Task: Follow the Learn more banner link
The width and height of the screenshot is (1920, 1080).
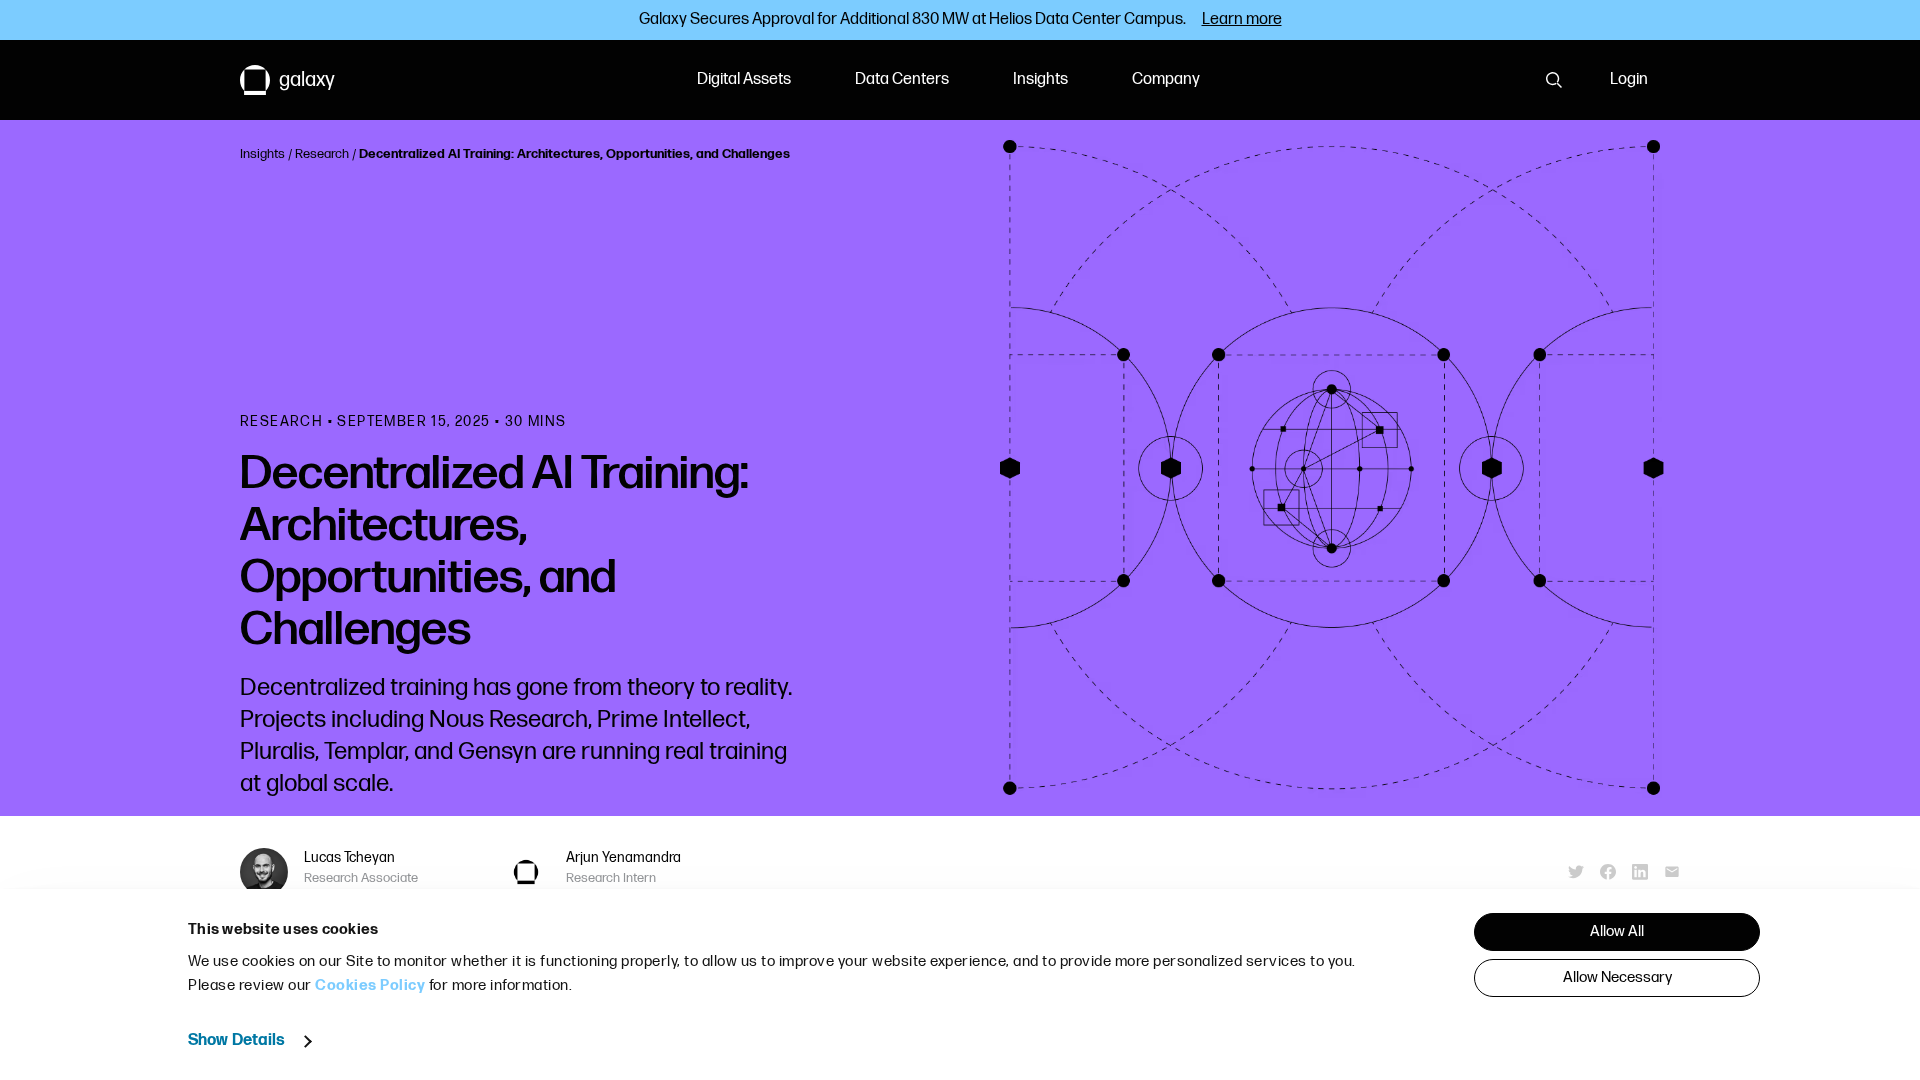Action: [x=1241, y=19]
